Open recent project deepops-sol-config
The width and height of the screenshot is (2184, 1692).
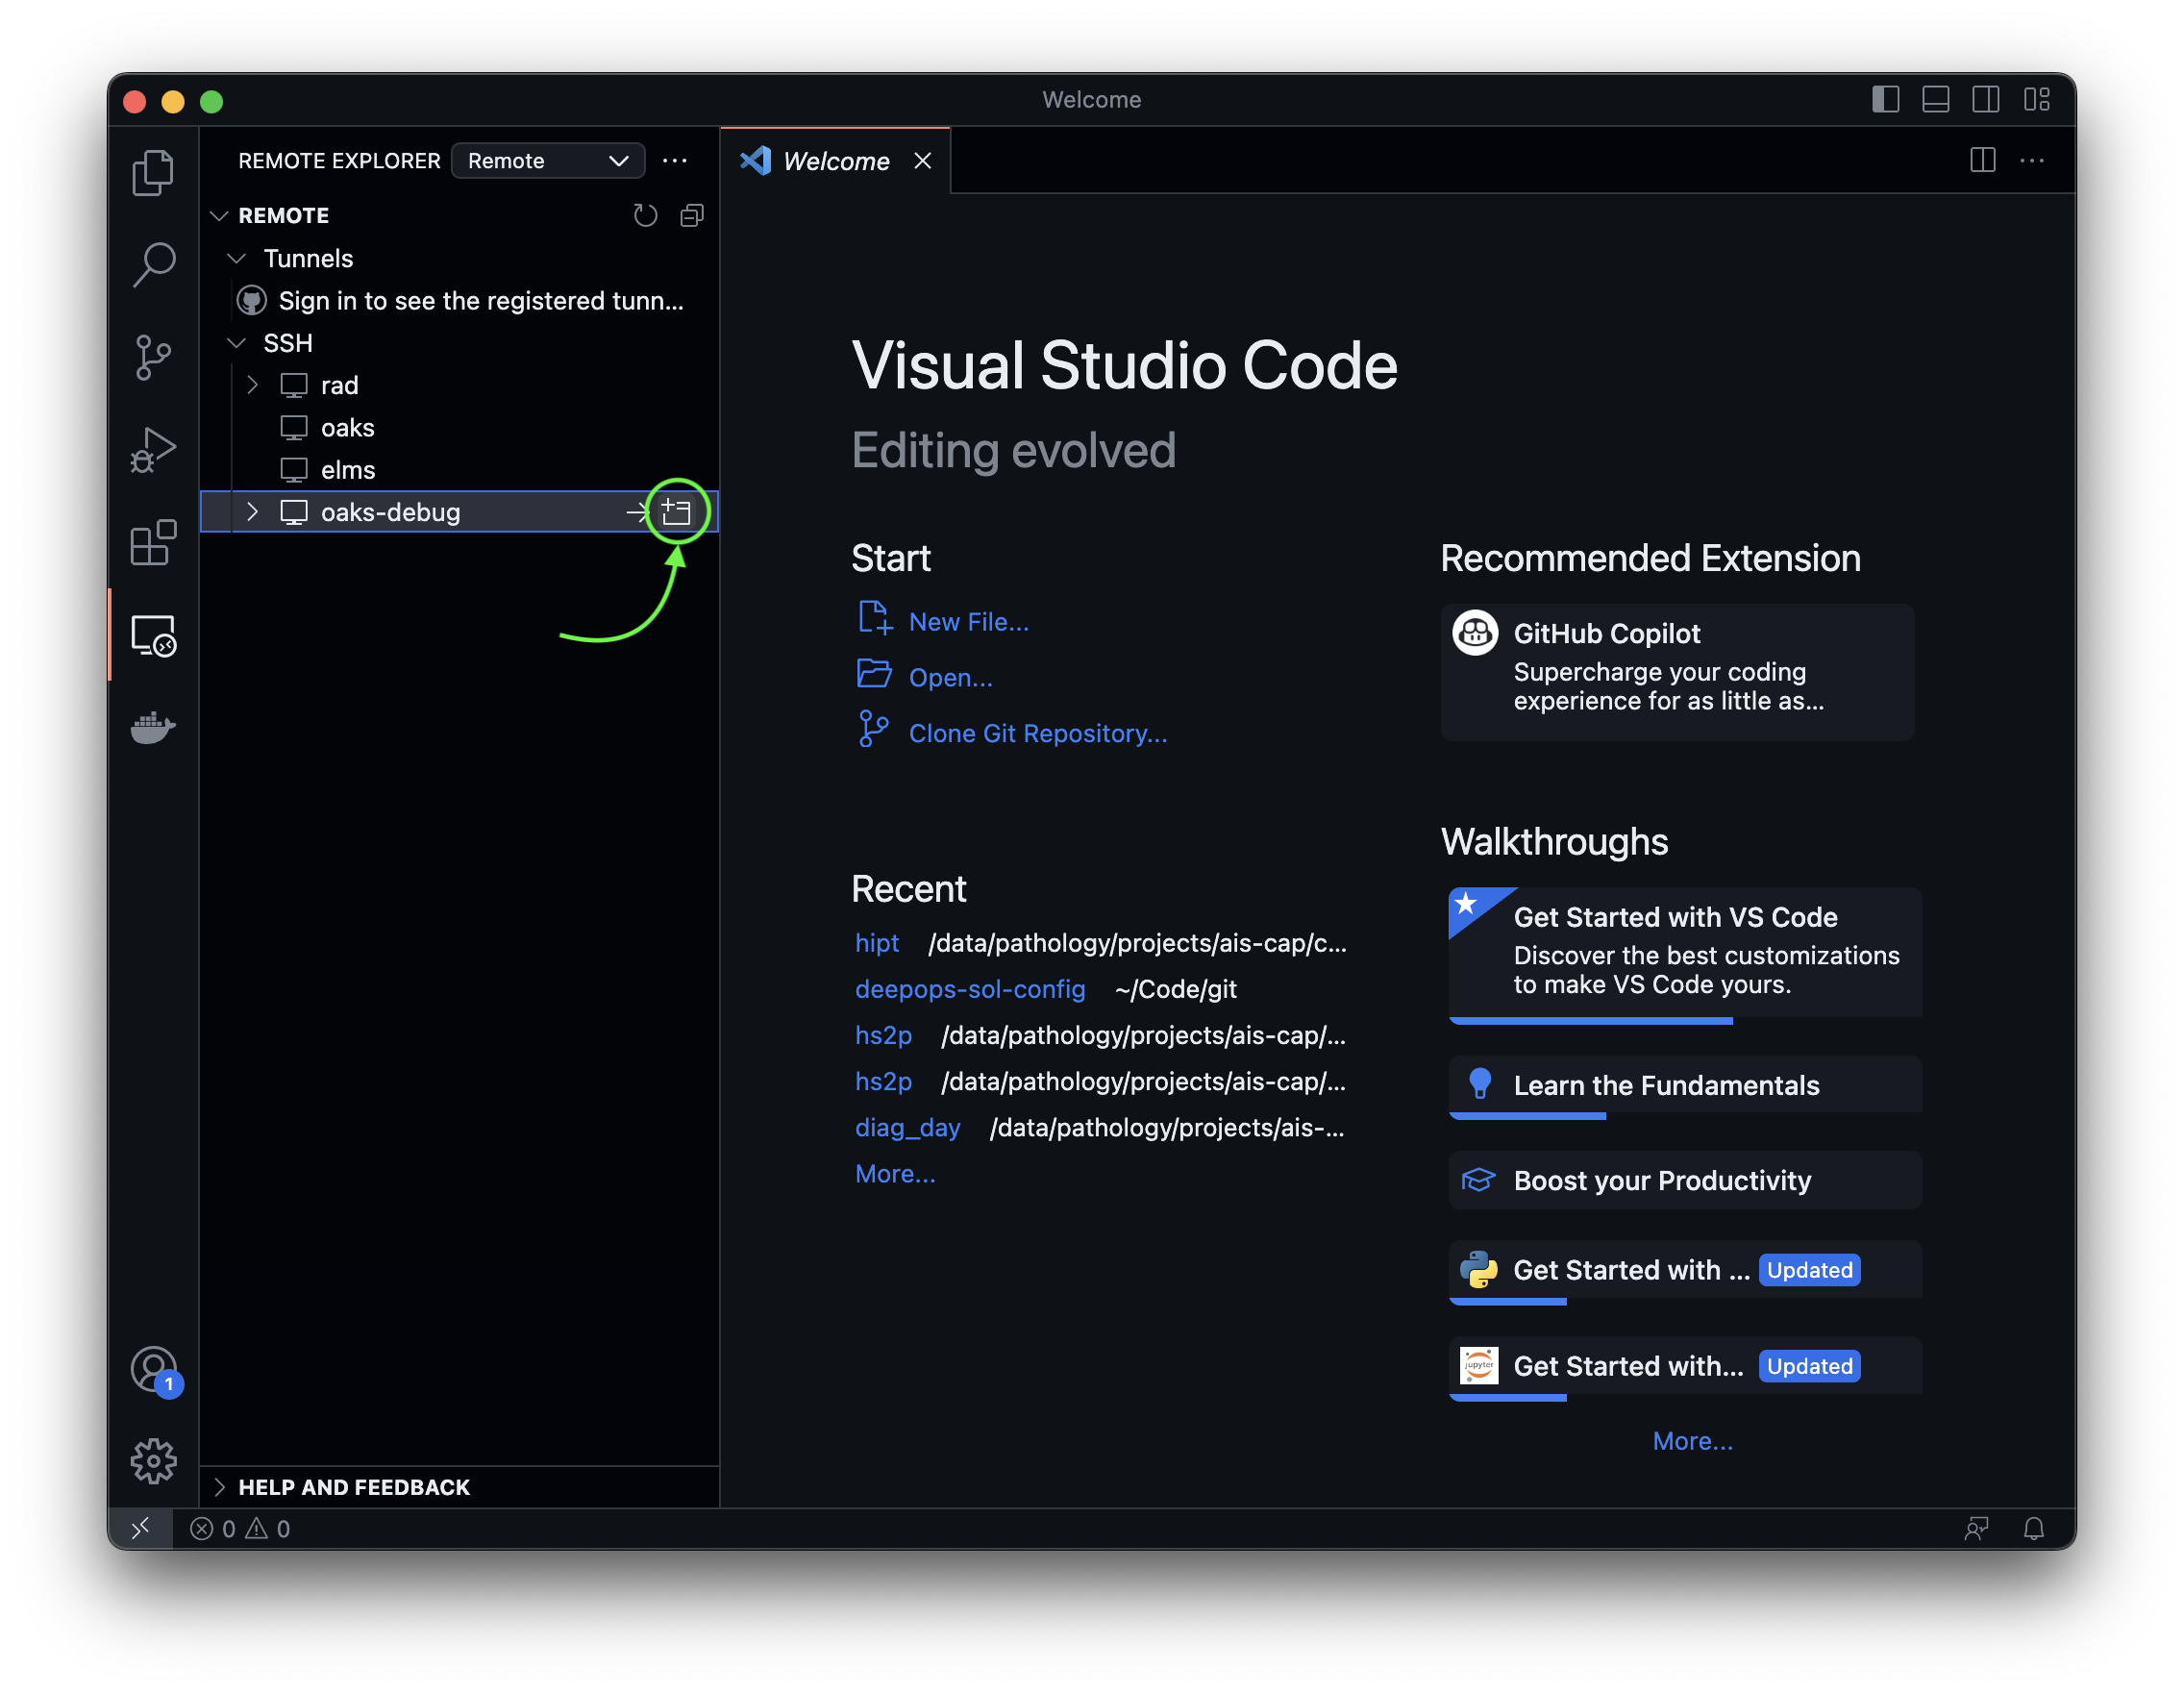[970, 989]
